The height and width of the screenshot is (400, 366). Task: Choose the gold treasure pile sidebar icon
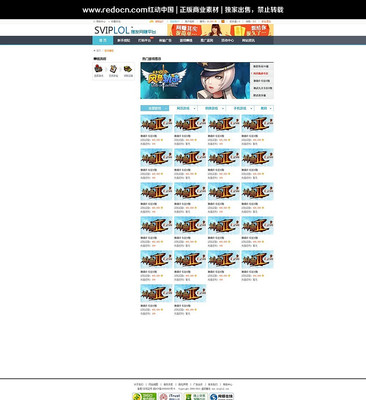tap(128, 69)
